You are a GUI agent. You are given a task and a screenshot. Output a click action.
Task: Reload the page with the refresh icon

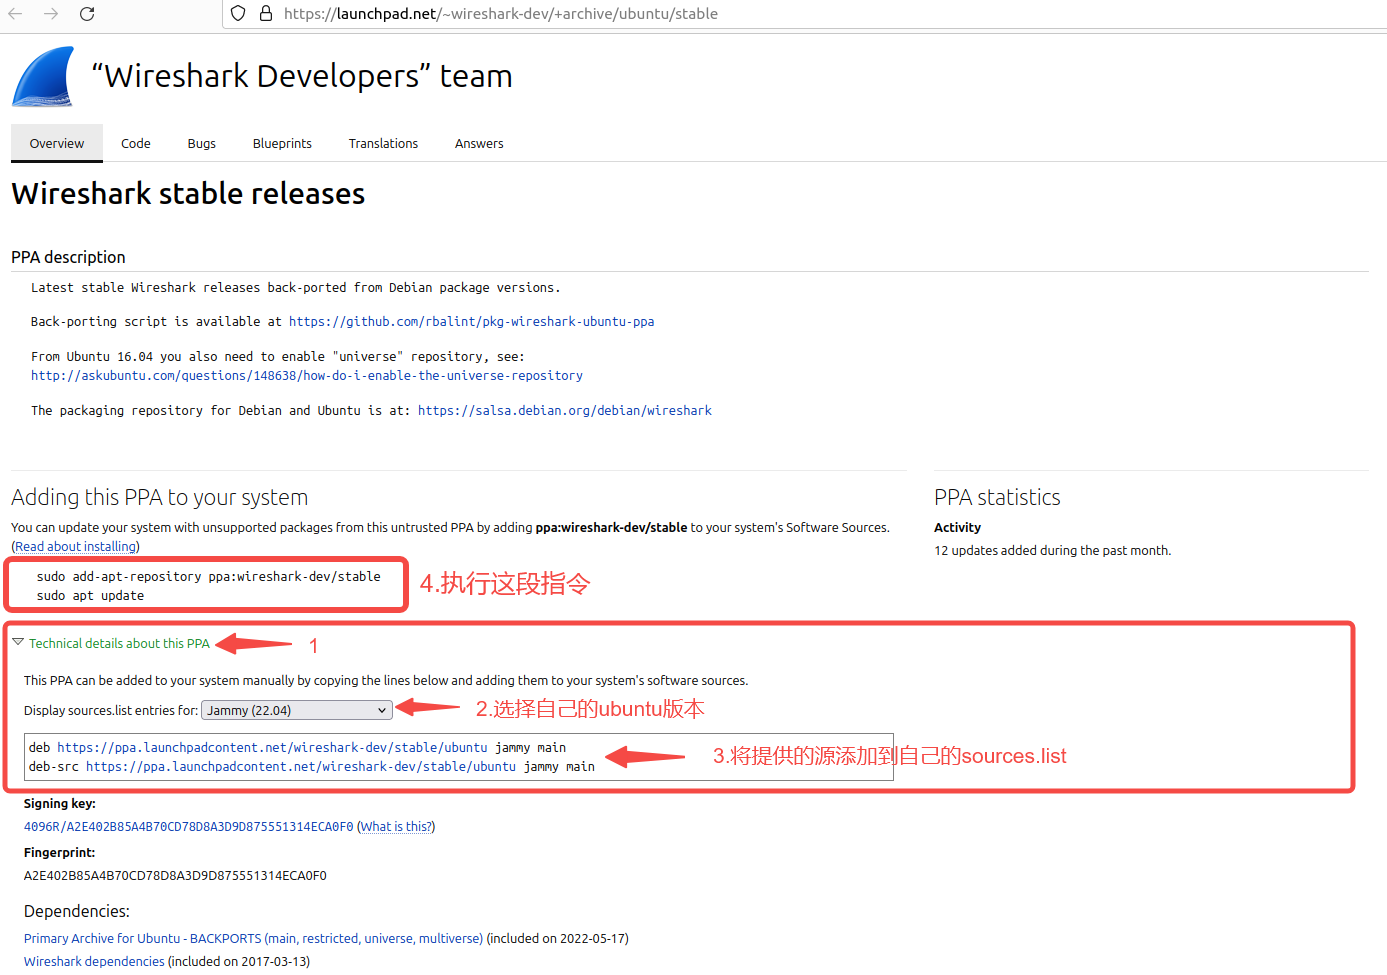(x=87, y=14)
